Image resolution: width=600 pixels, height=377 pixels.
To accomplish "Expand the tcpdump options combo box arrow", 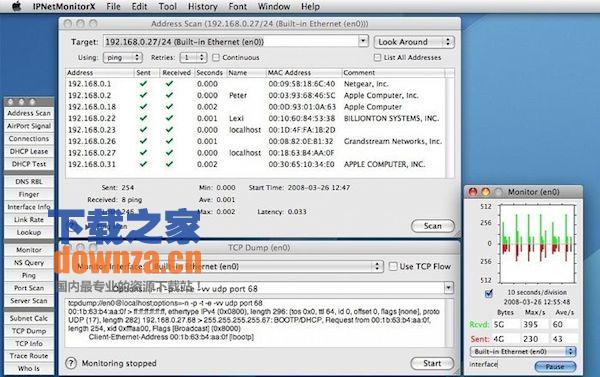I will pos(448,287).
